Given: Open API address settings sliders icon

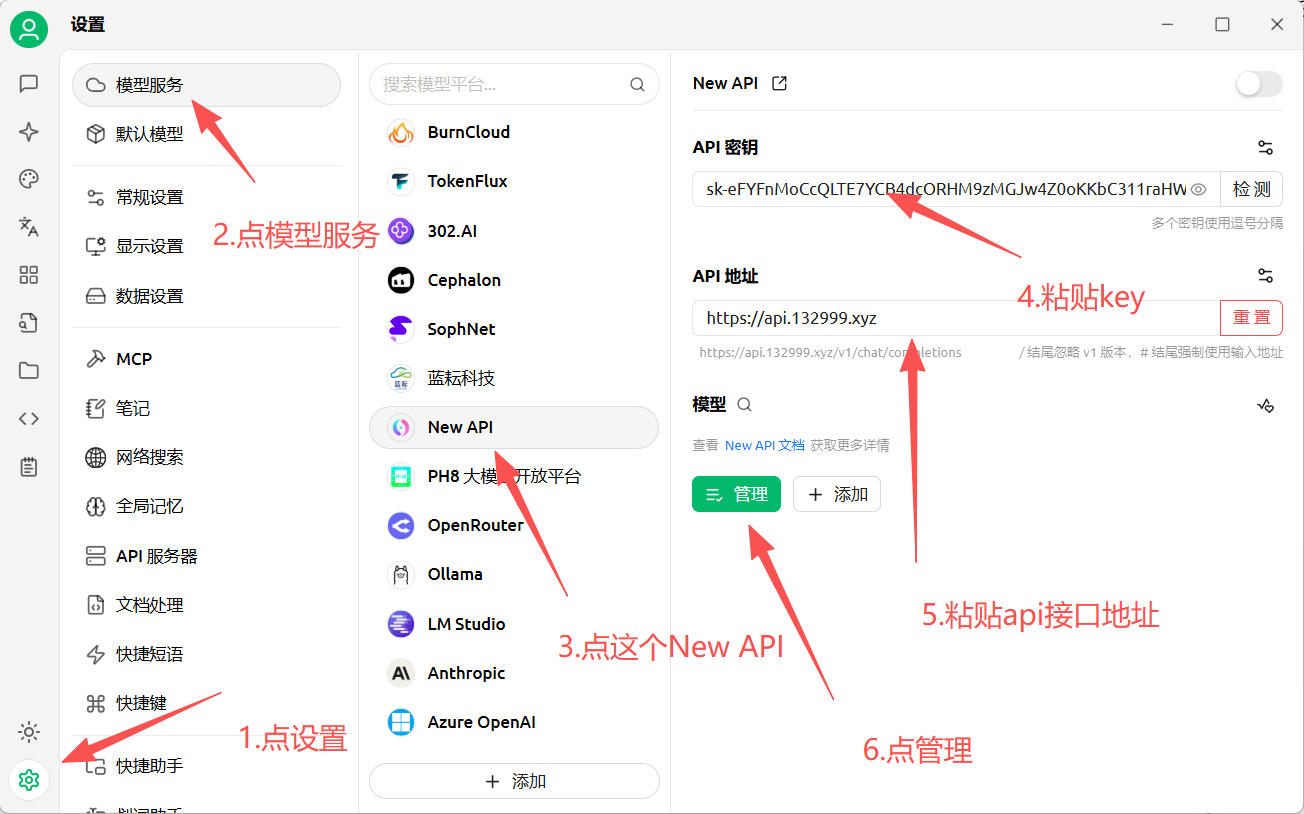Looking at the screenshot, I should [x=1265, y=276].
